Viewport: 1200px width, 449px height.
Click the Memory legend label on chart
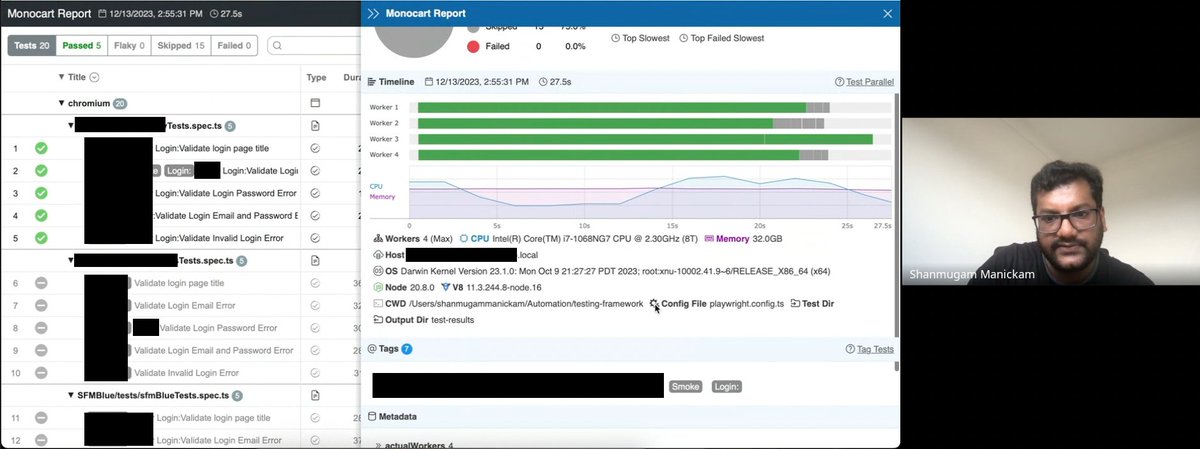click(x=382, y=197)
